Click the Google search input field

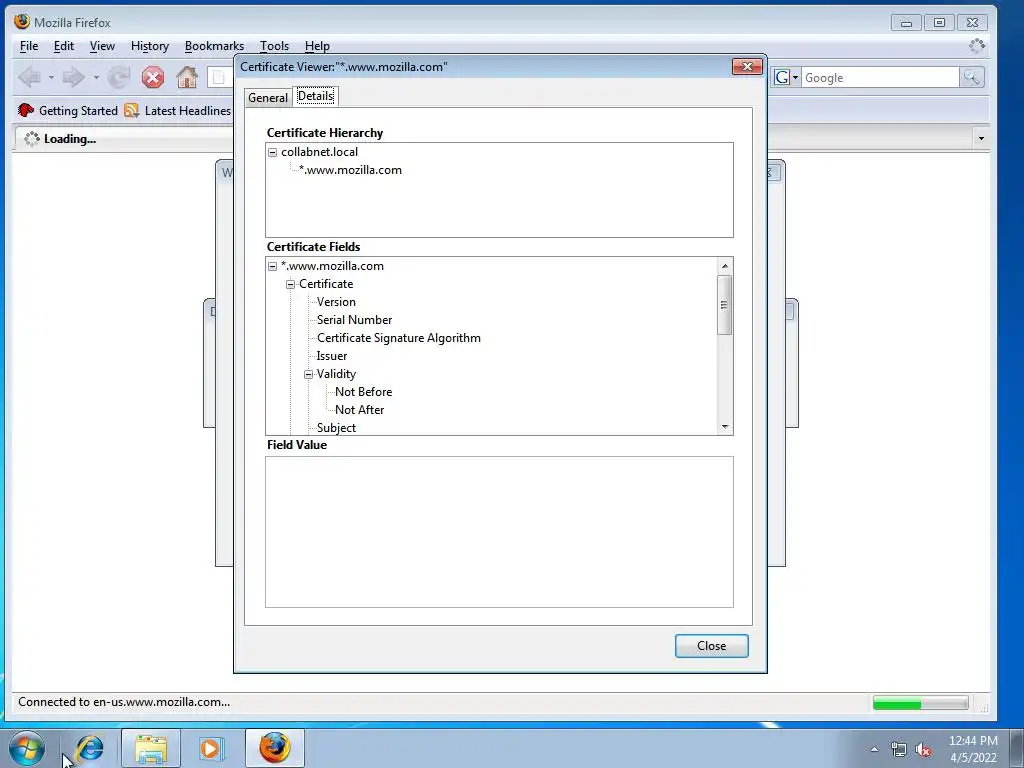pyautogui.click(x=880, y=77)
